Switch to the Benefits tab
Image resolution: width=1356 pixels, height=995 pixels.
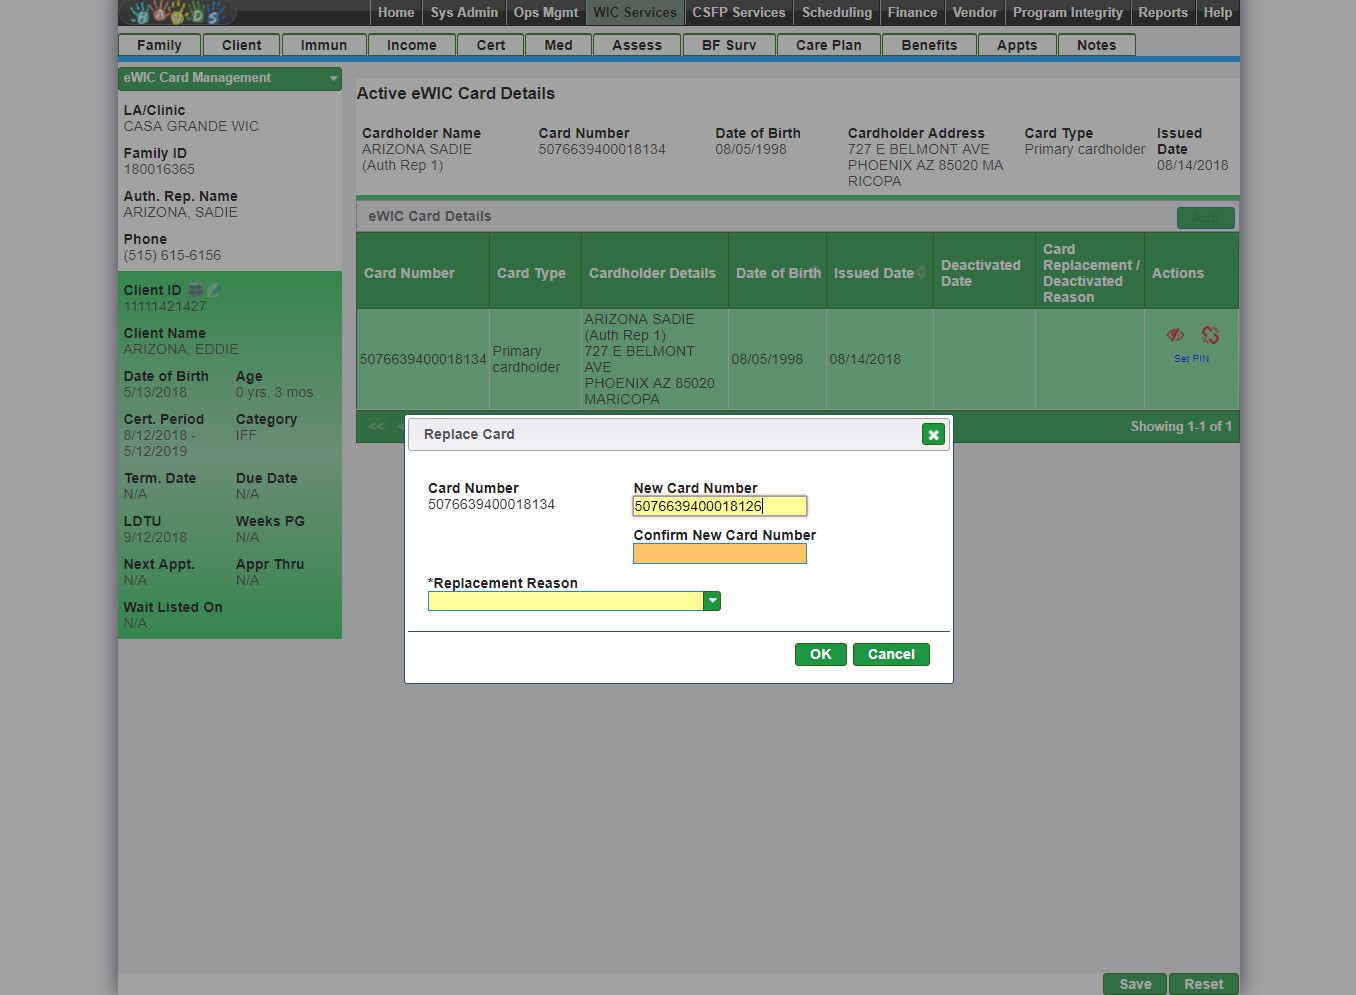(x=929, y=45)
